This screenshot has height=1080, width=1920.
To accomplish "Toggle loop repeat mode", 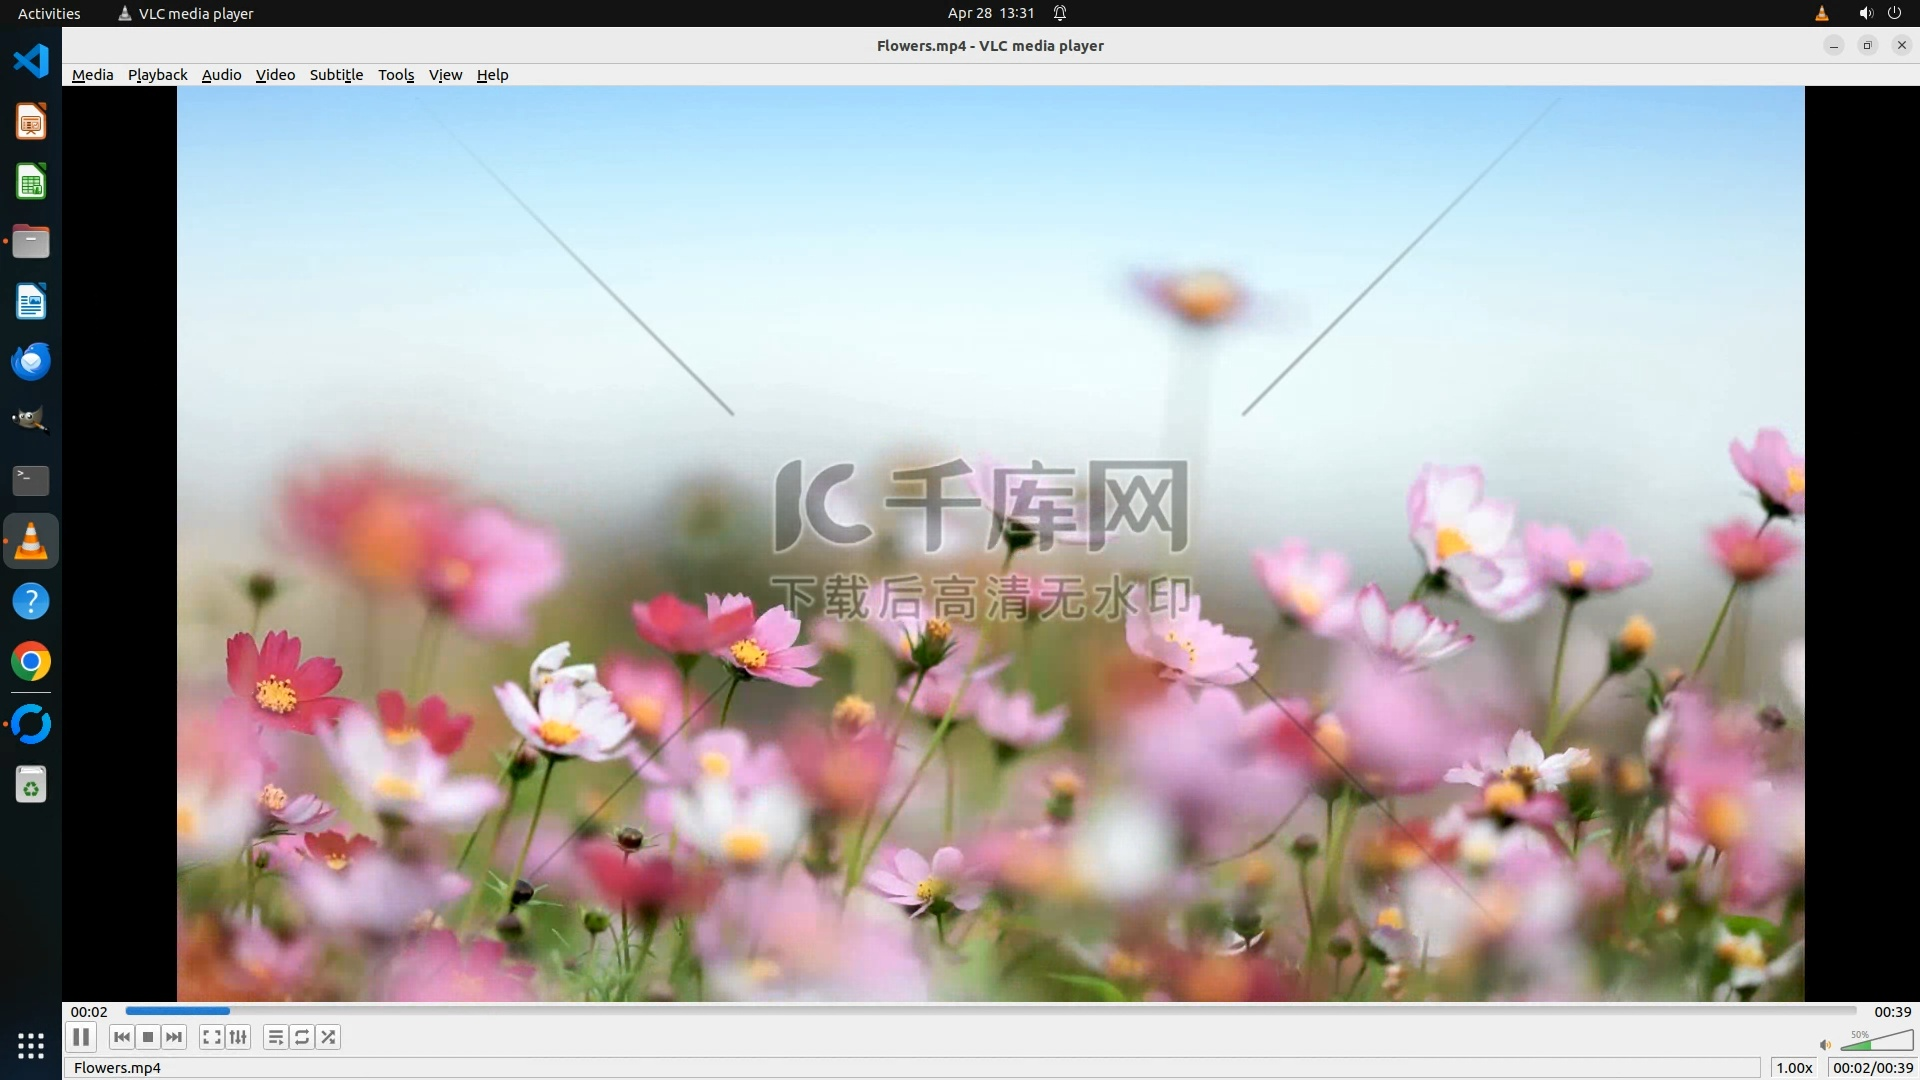I will tap(302, 1037).
